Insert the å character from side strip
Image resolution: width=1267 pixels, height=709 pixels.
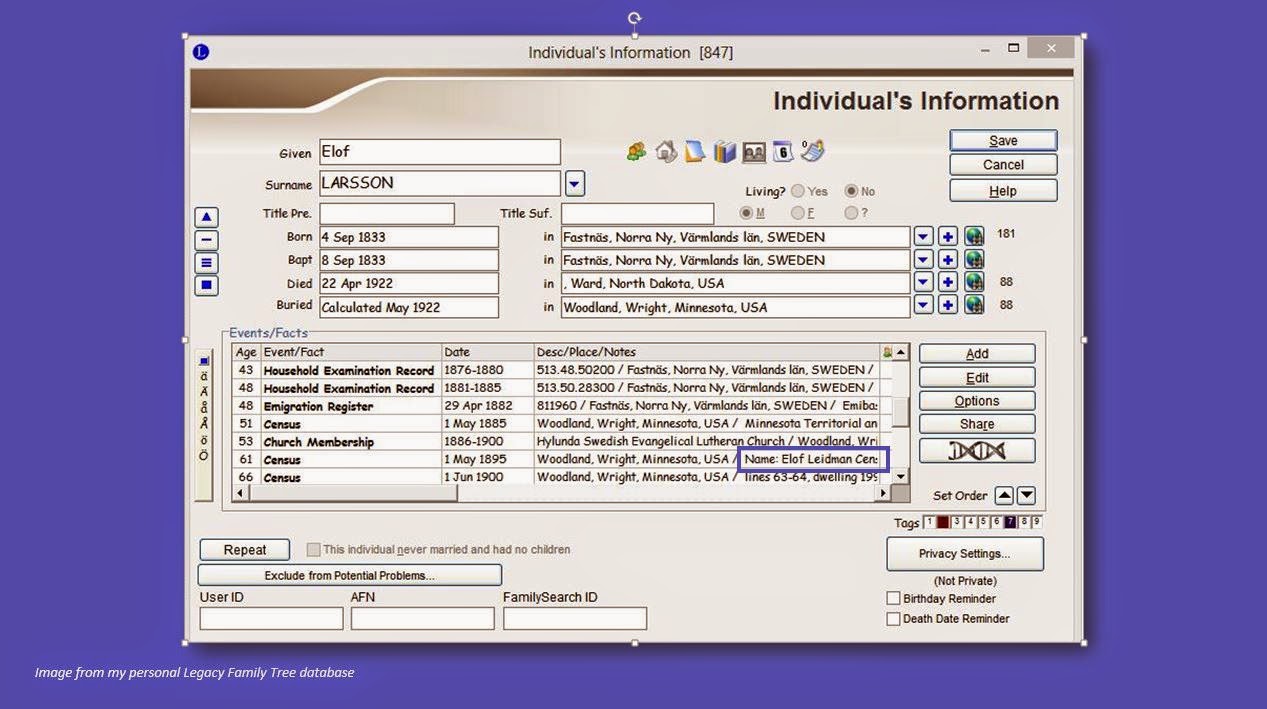click(204, 408)
